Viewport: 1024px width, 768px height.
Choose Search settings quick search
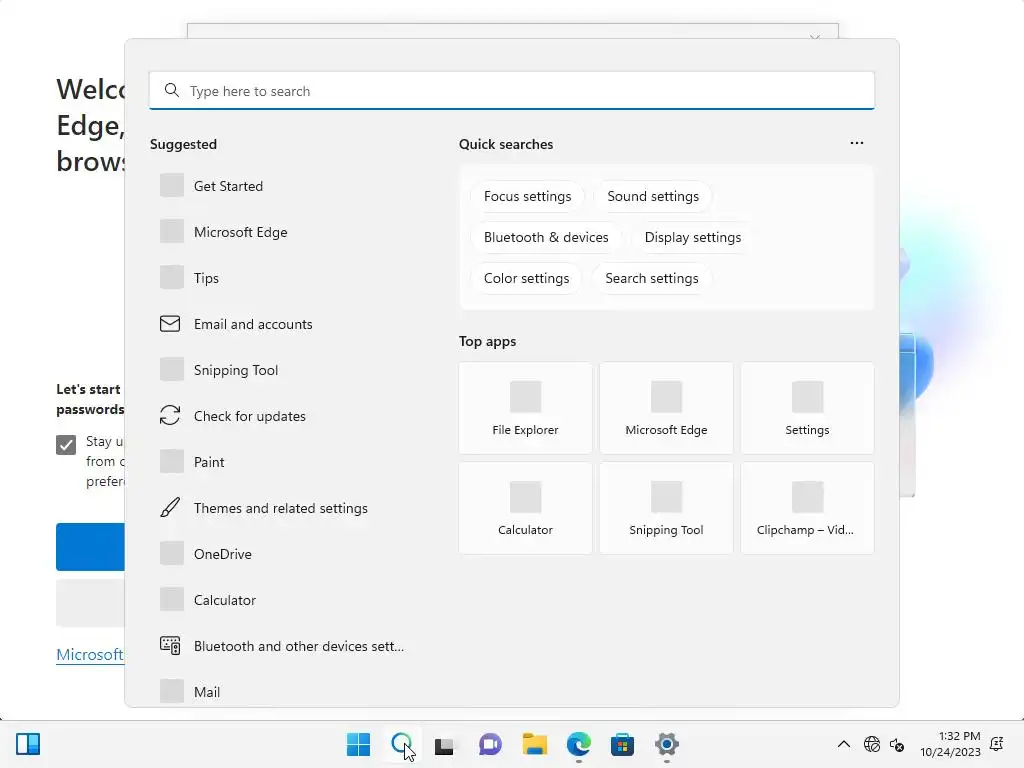click(x=651, y=278)
